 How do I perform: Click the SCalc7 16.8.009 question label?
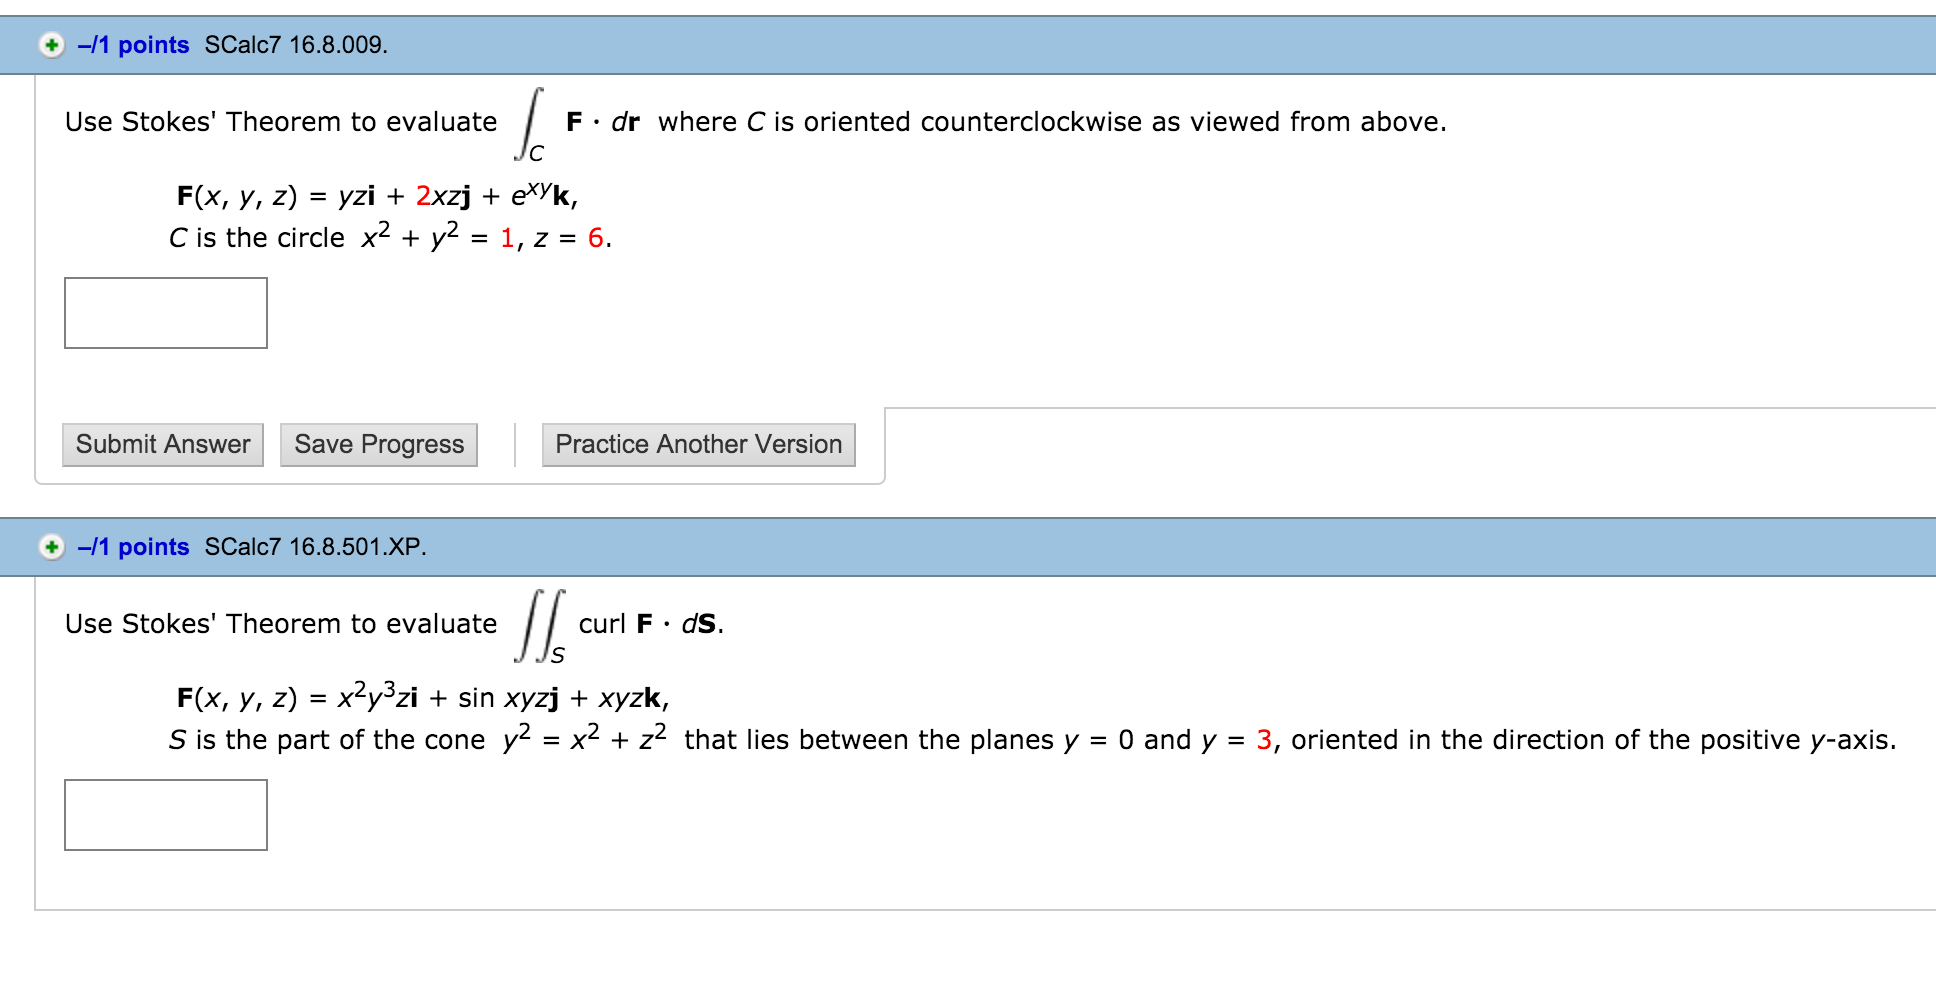click(296, 45)
